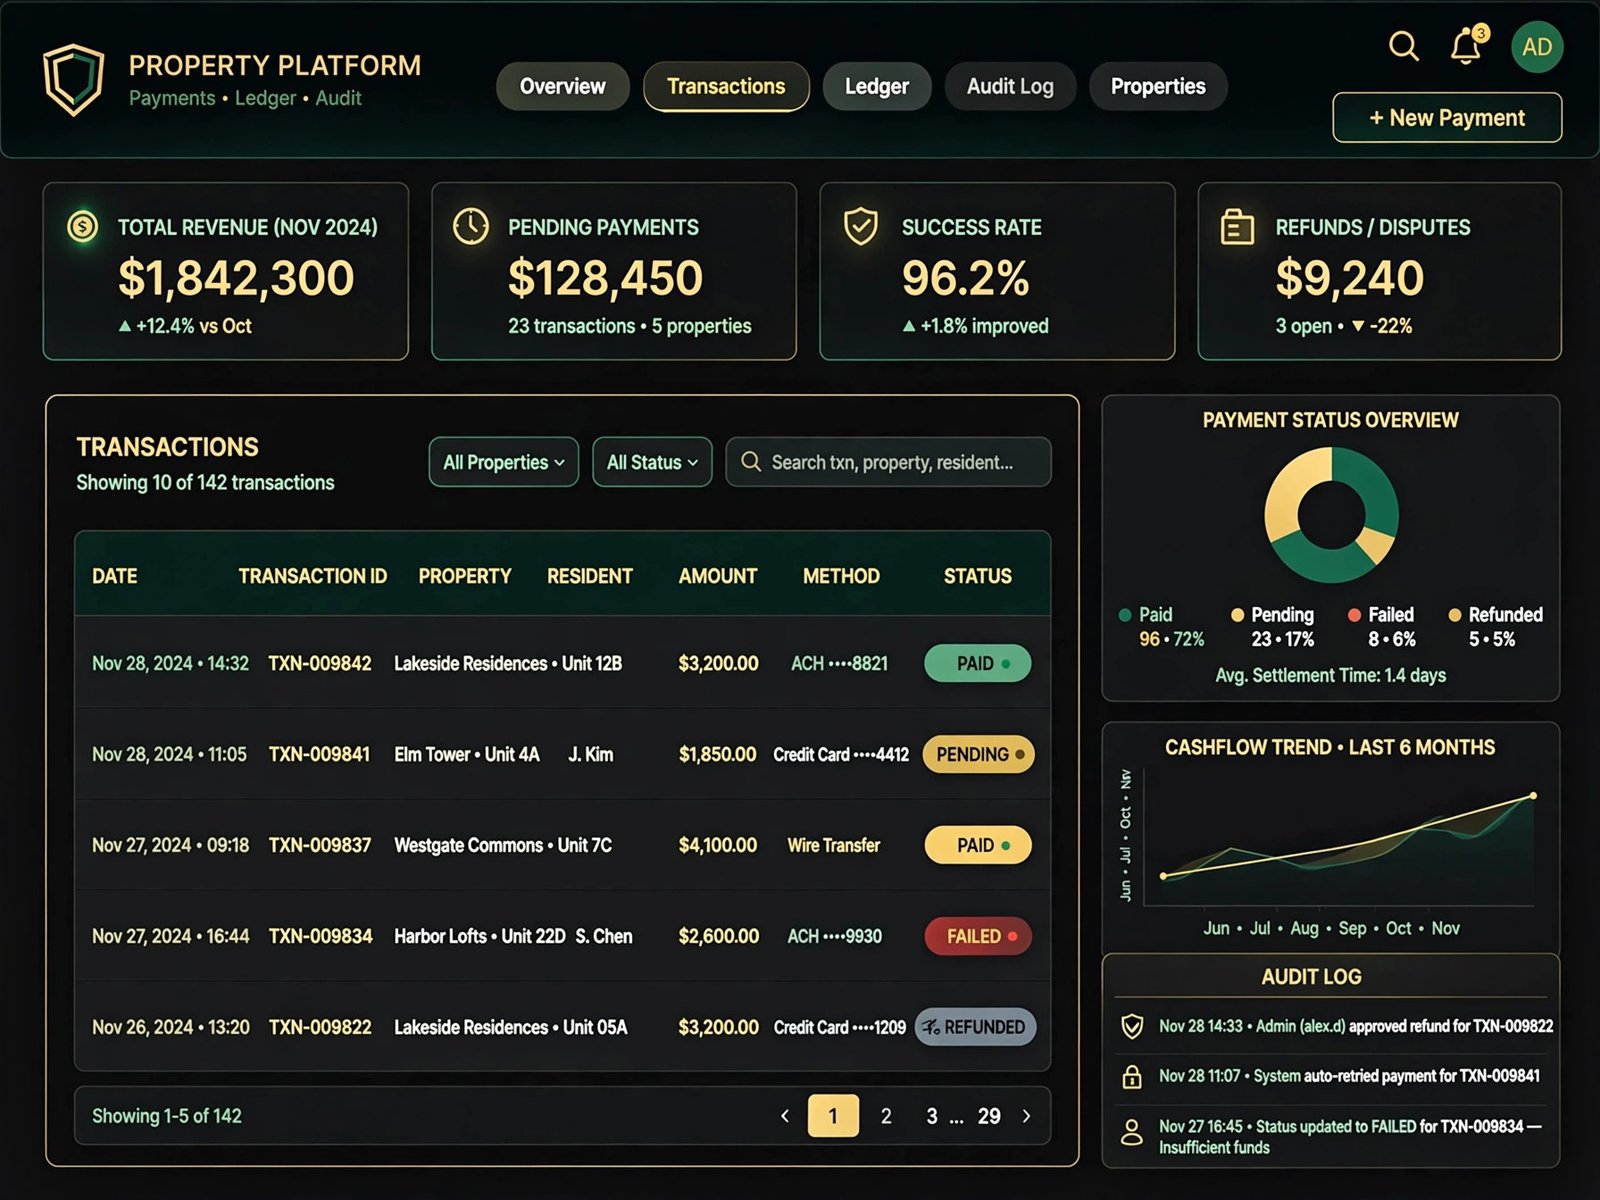Viewport: 1600px width, 1200px height.
Task: Click the STATUS column header
Action: 978,576
